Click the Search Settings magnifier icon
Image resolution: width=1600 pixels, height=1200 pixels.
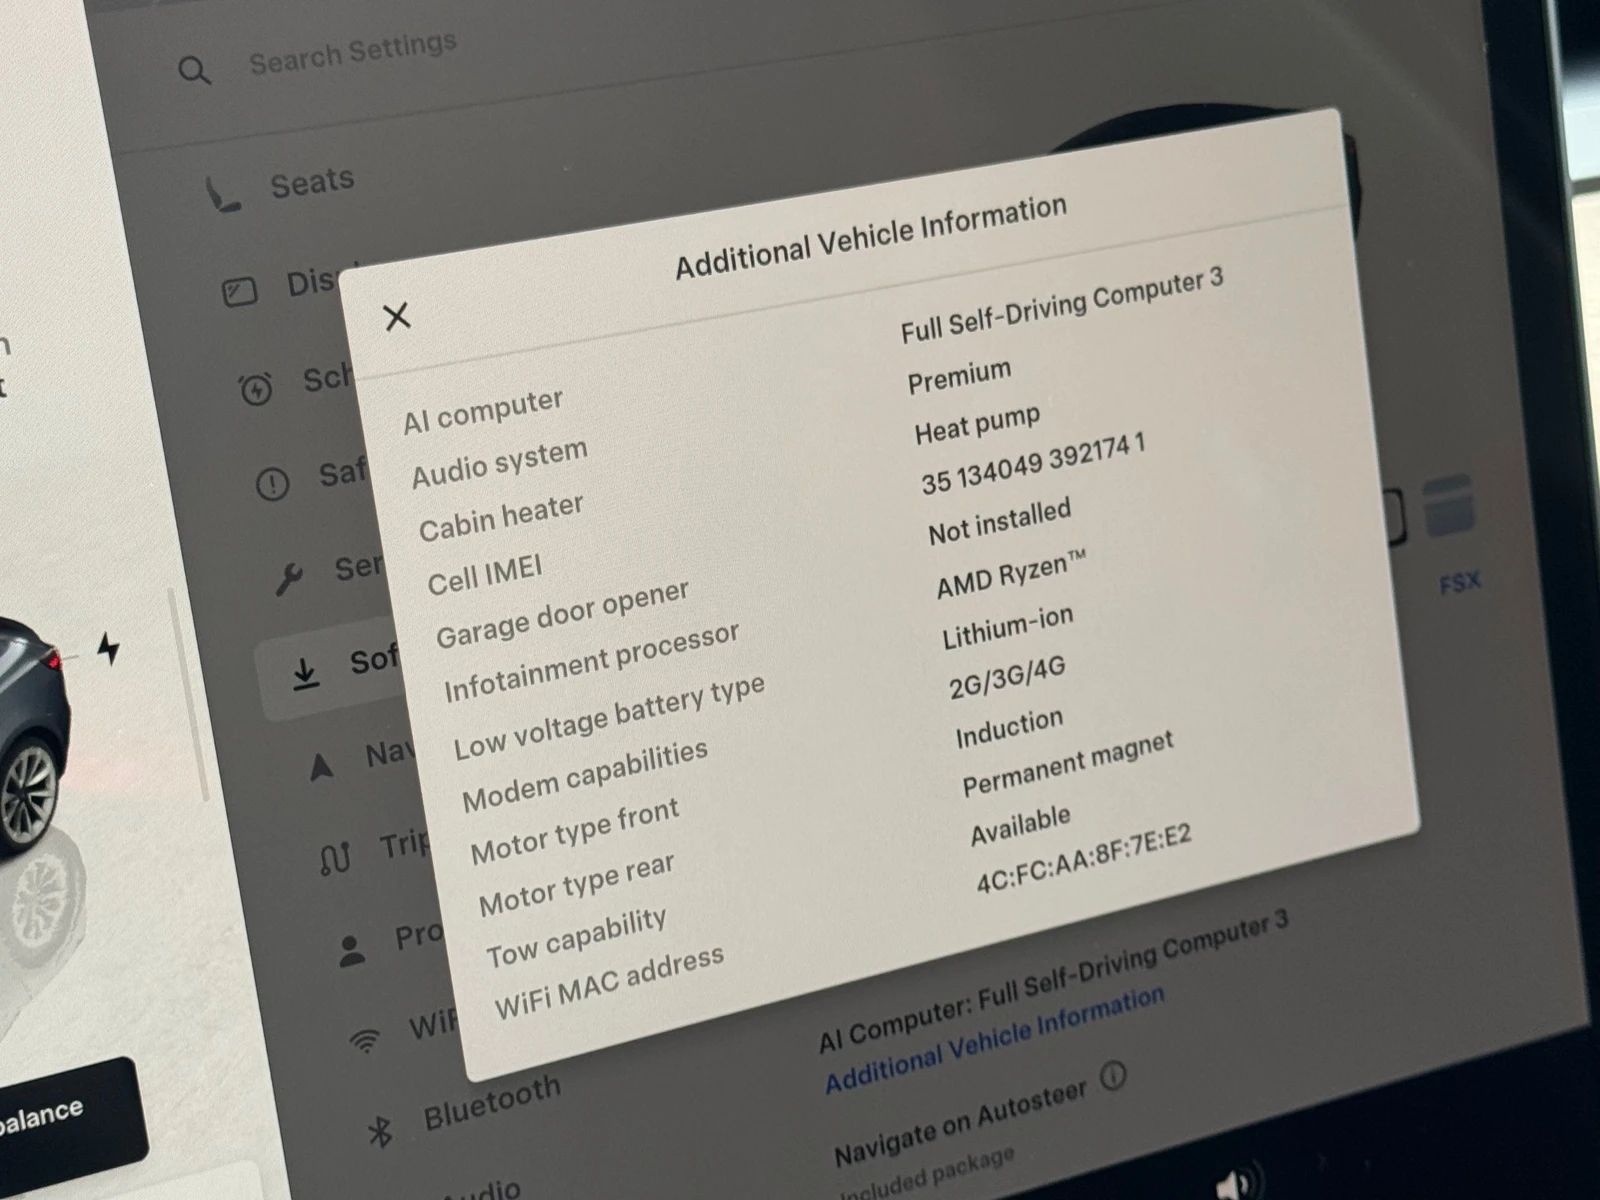(194, 70)
